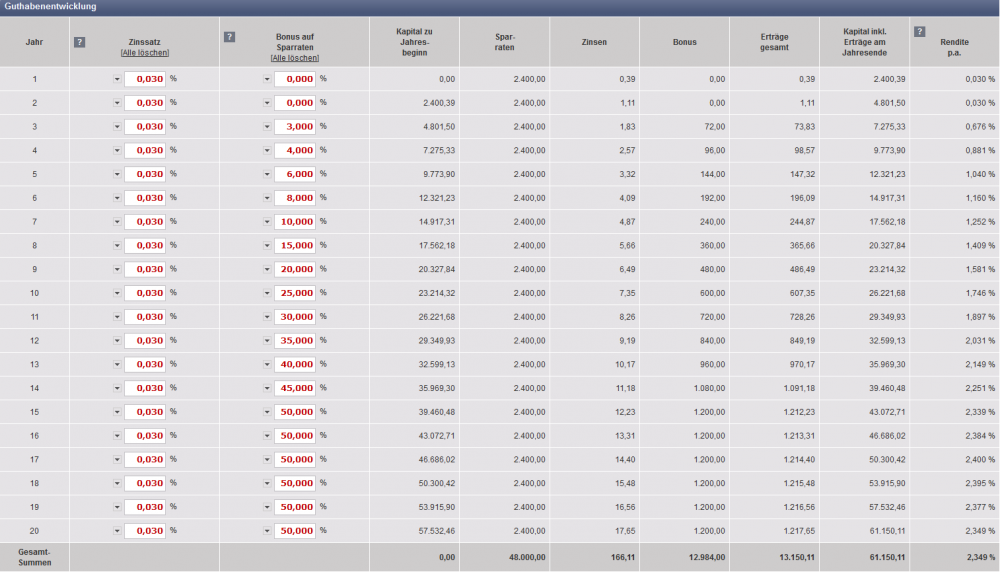1000x572 pixels.
Task: Open the help icon beside Zinssatz header
Action: coord(79,42)
